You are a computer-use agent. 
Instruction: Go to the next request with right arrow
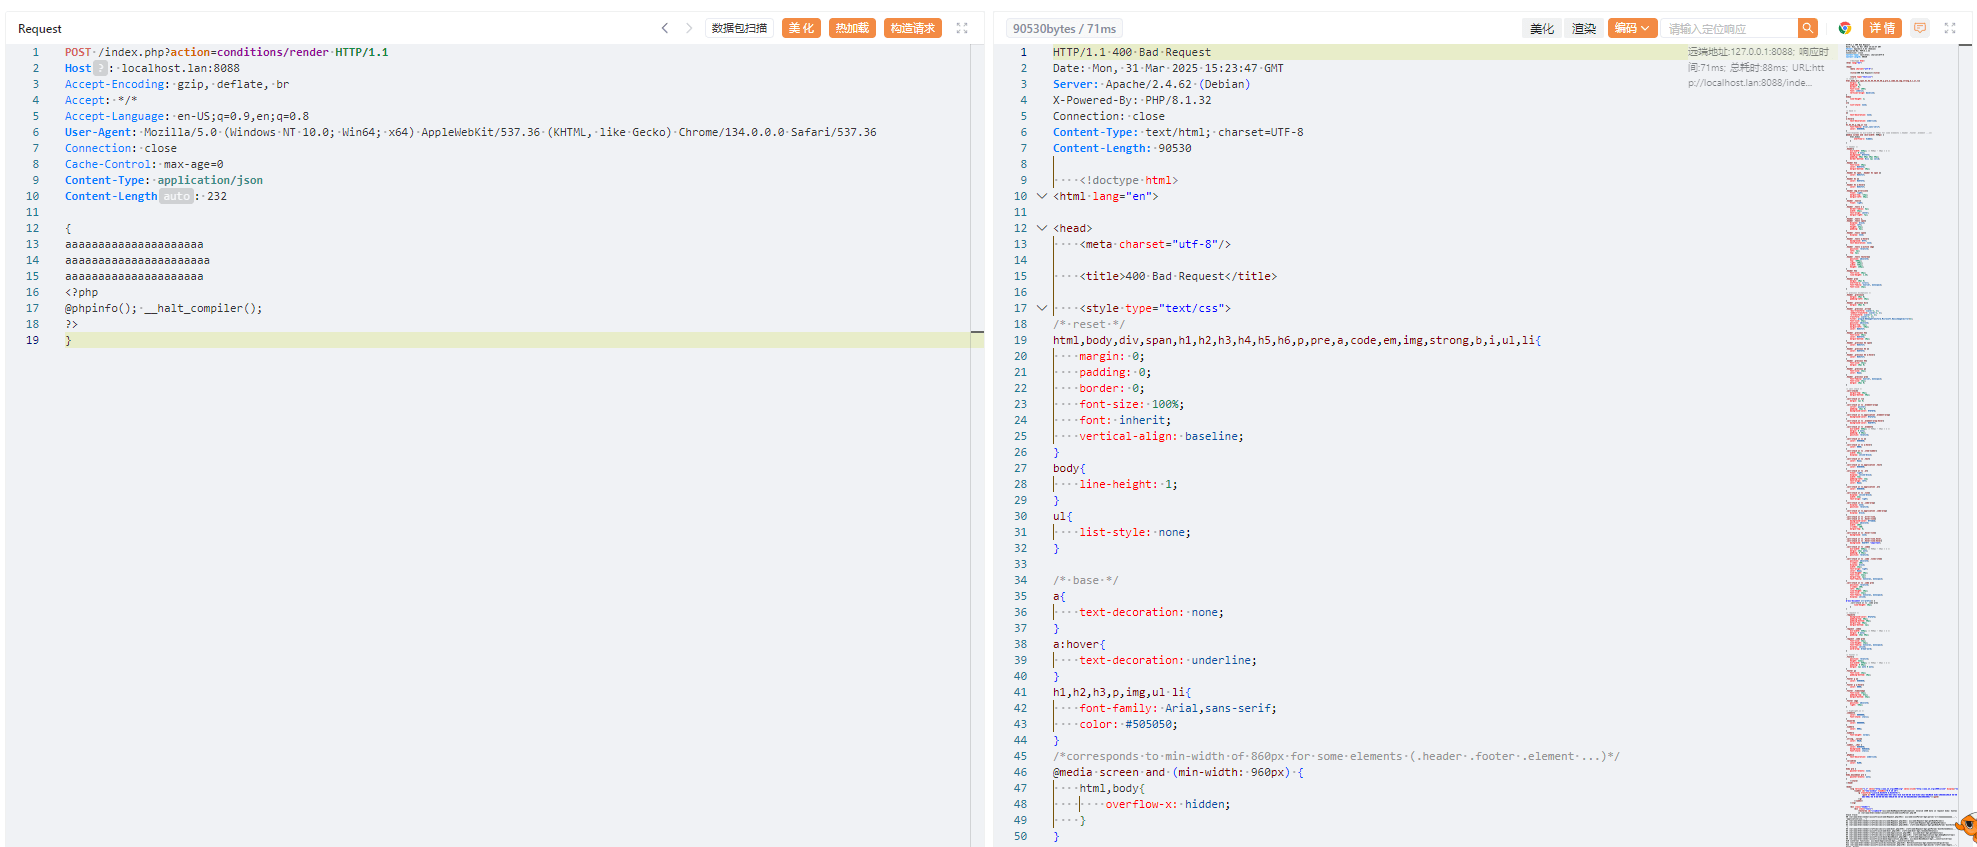coord(689,28)
